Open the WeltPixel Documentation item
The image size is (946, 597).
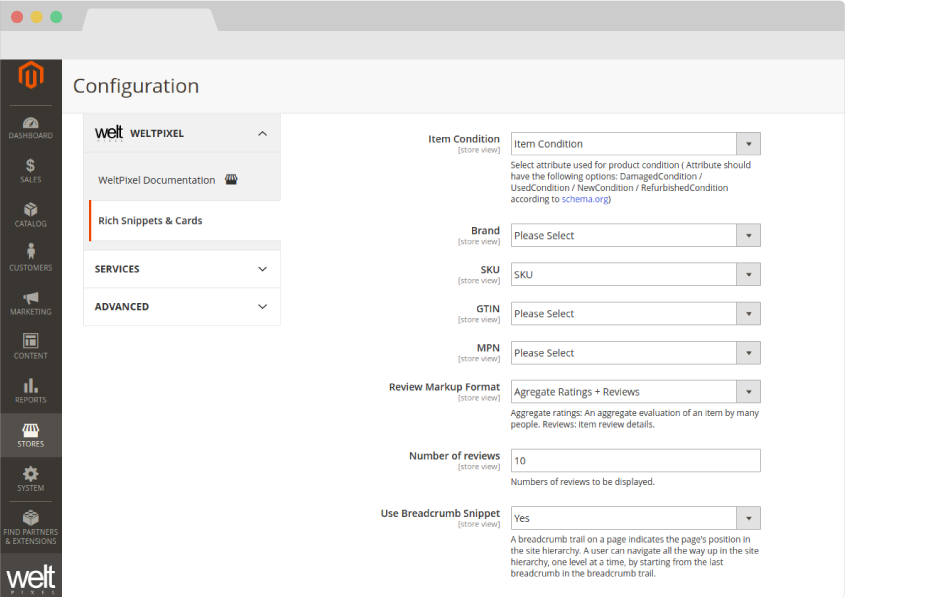(x=157, y=180)
